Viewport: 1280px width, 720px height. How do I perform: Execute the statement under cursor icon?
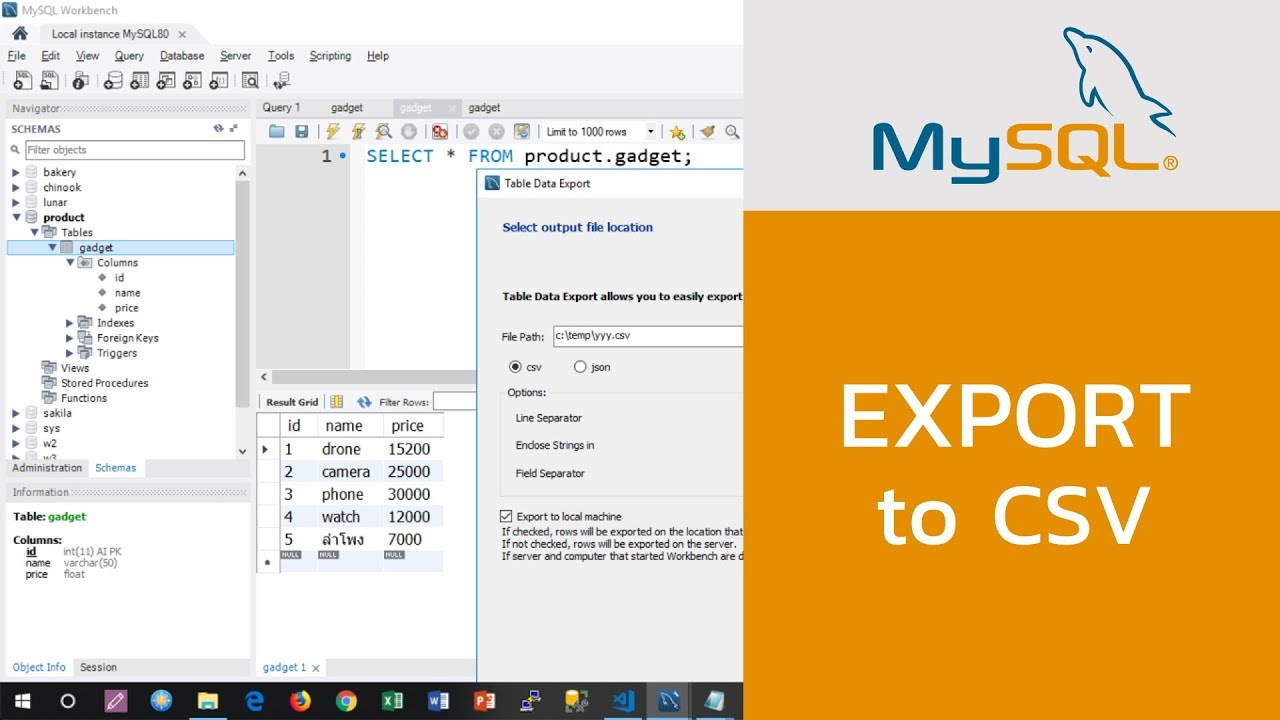358,132
